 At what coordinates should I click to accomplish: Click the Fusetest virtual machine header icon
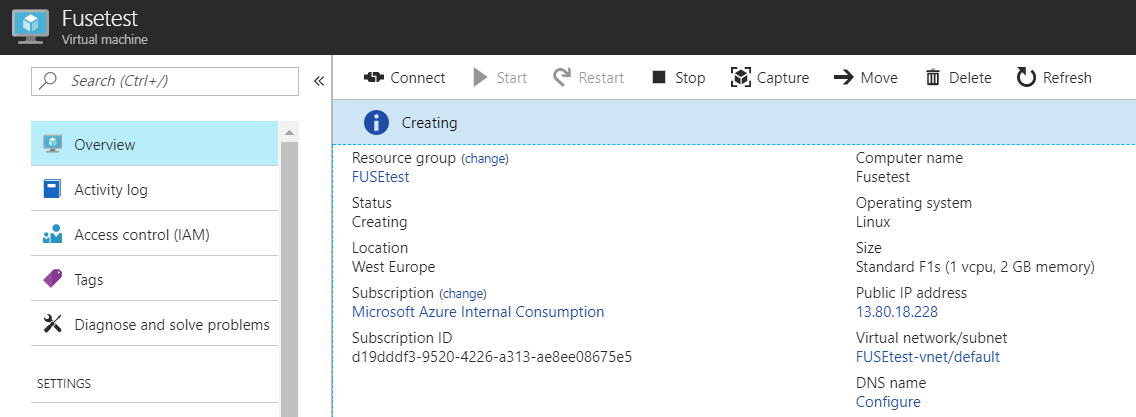click(30, 27)
